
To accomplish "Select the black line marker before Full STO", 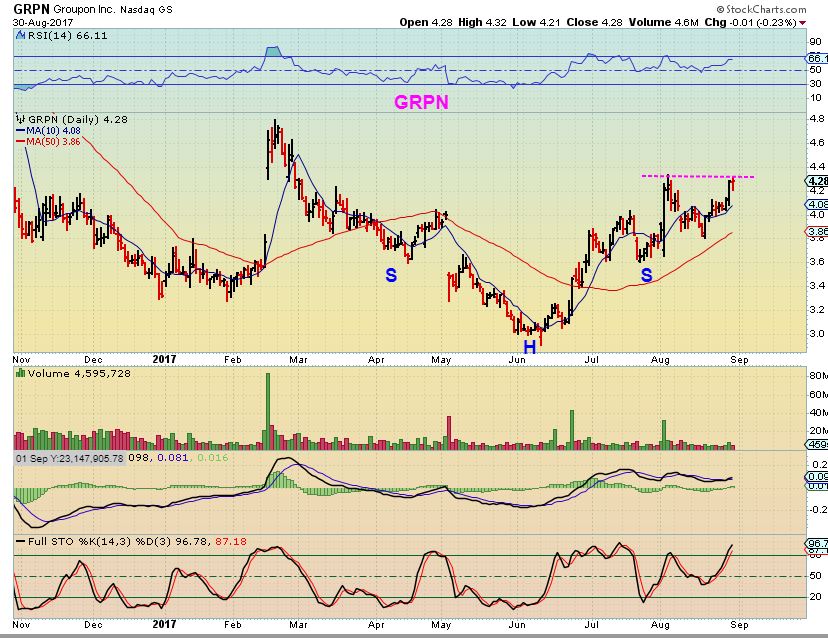I will [21, 541].
